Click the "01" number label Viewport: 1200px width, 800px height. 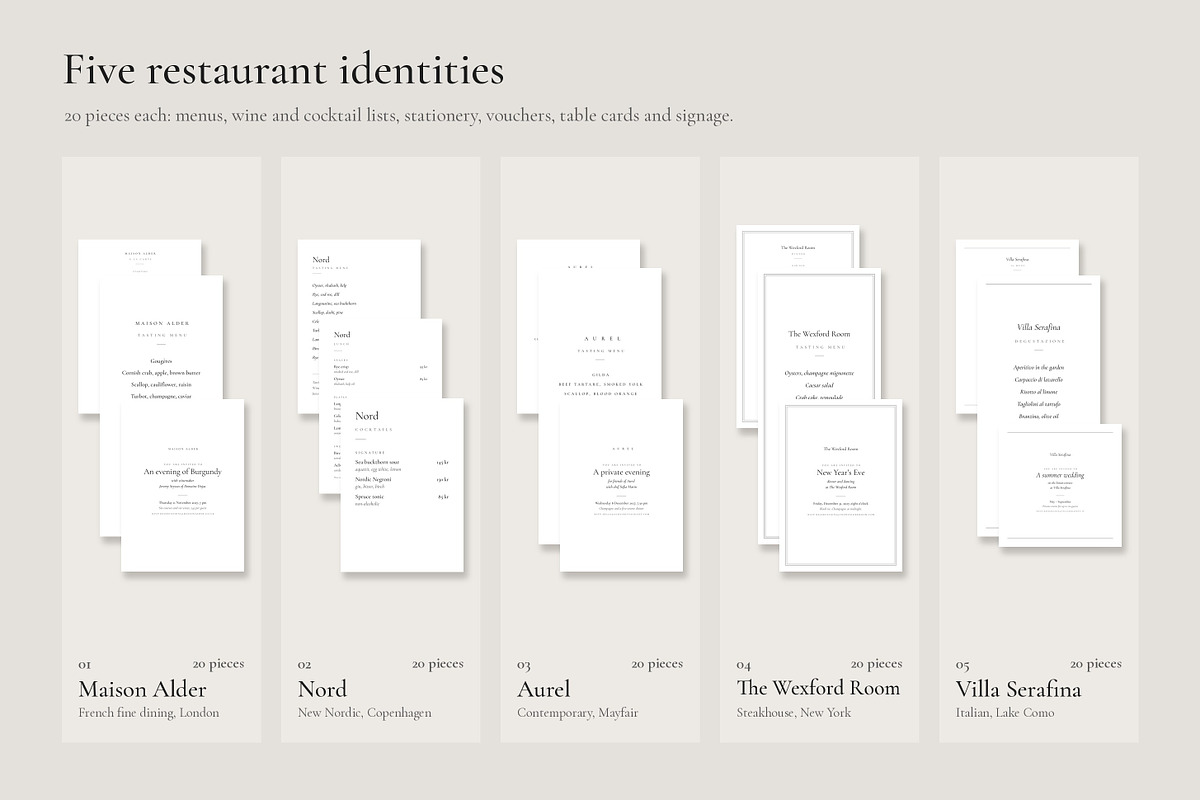tap(85, 665)
